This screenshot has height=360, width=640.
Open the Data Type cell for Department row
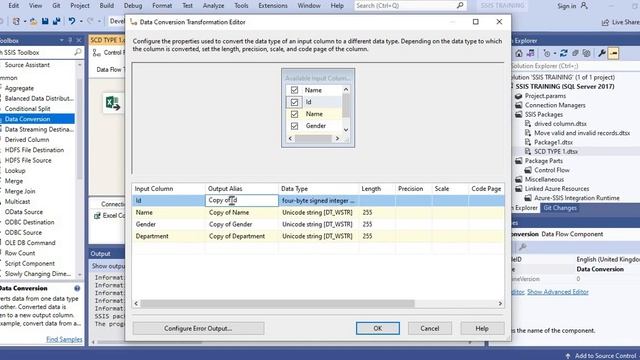[x=318, y=236]
